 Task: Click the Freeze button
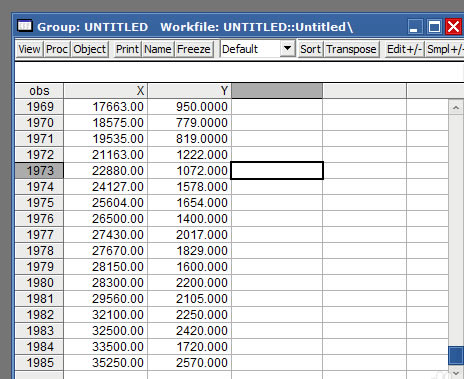point(194,49)
